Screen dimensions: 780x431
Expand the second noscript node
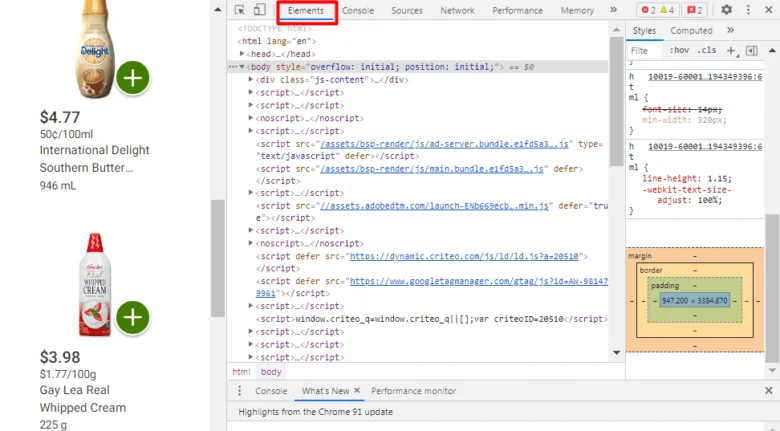pos(251,243)
